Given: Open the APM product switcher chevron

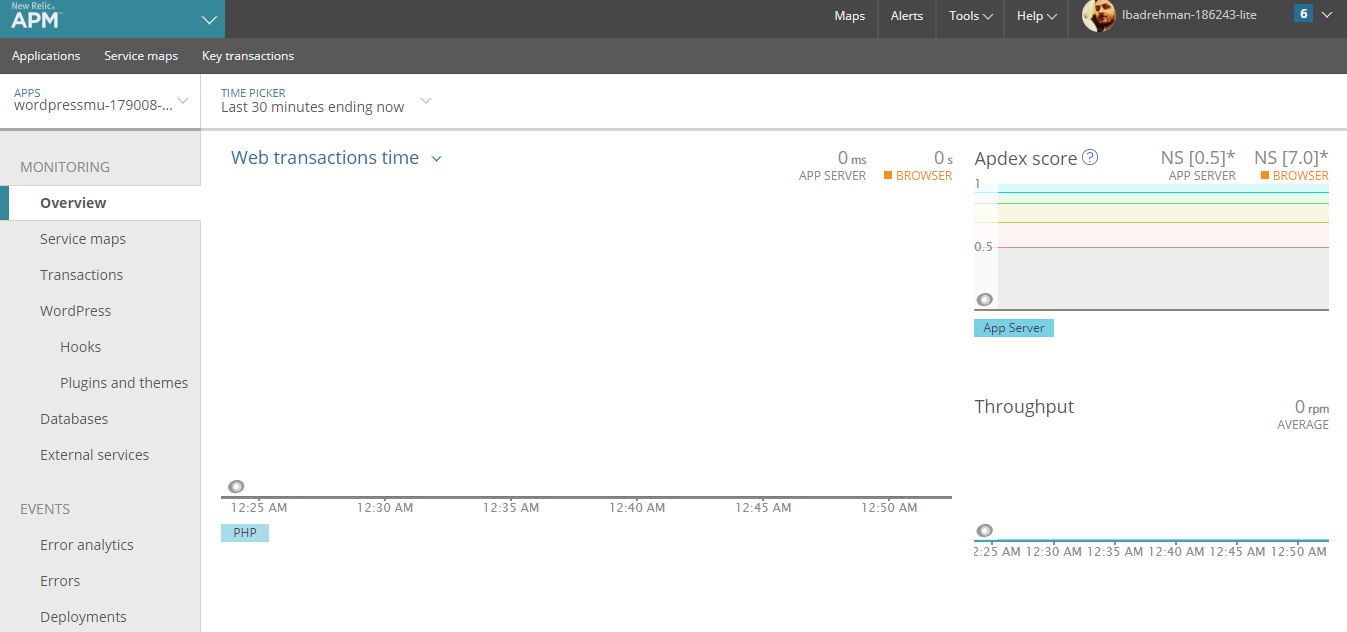Looking at the screenshot, I should click(208, 19).
